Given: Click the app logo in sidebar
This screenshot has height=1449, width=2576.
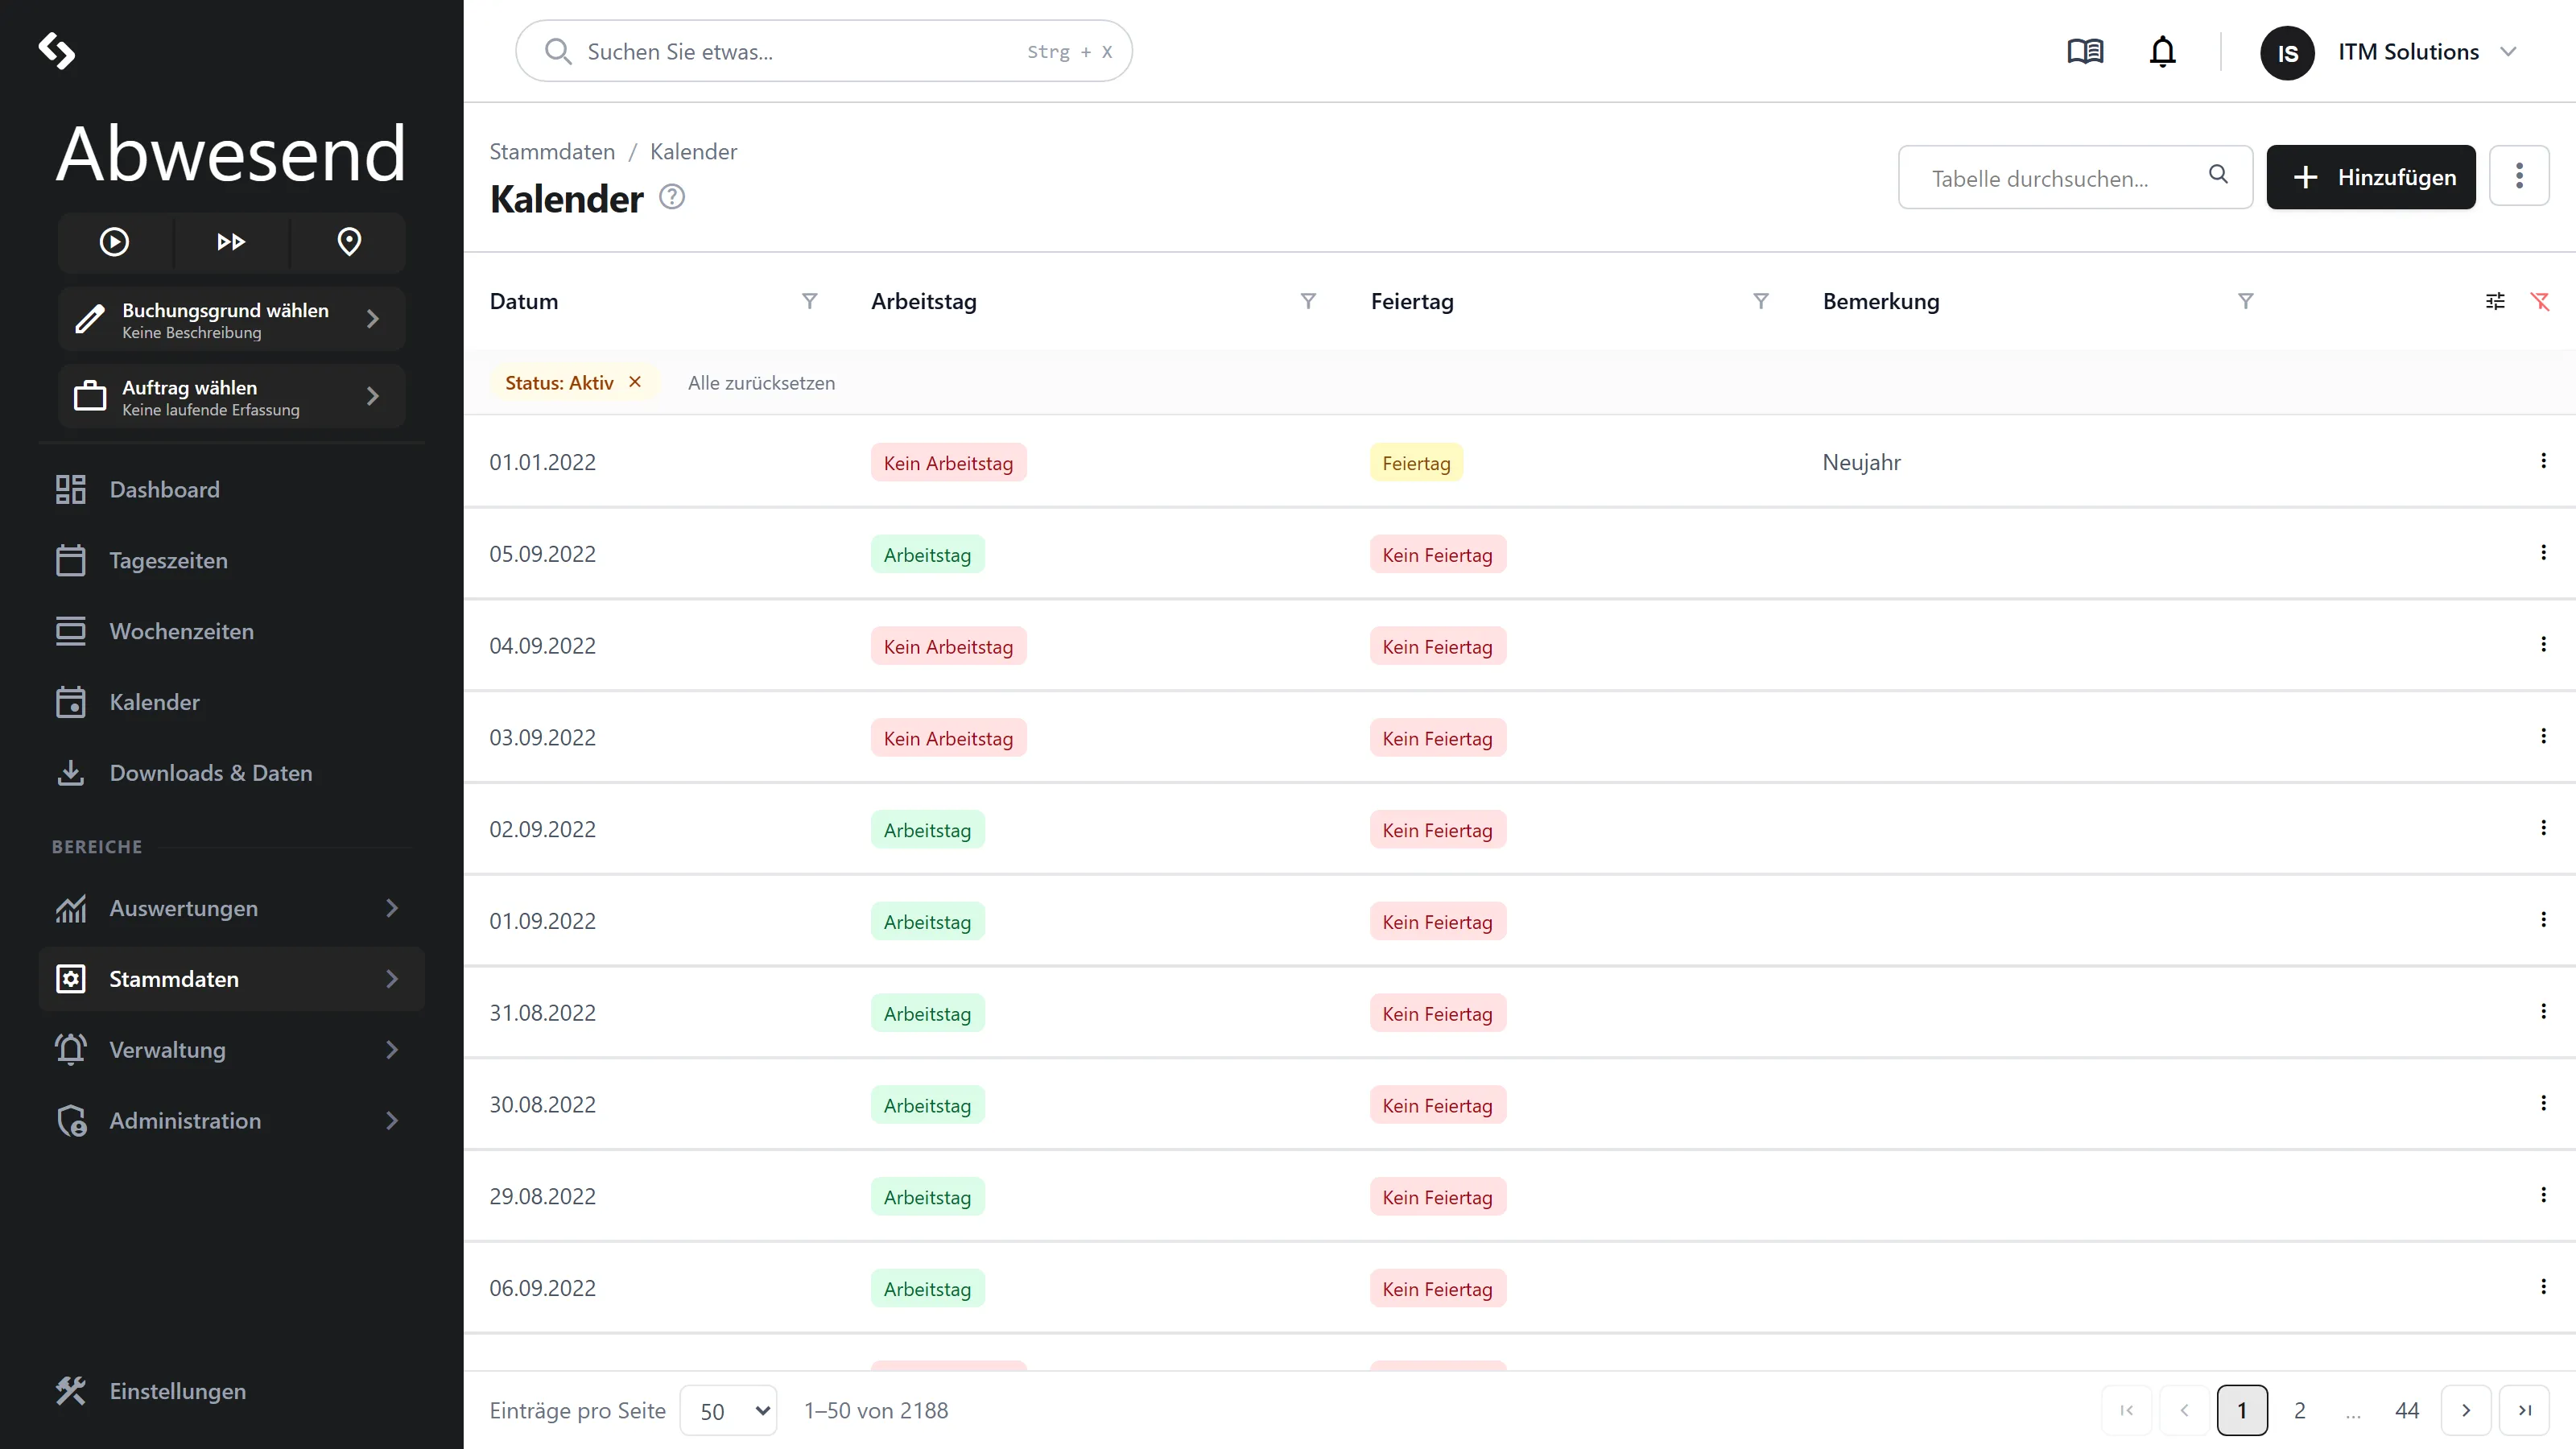Looking at the screenshot, I should (57, 51).
